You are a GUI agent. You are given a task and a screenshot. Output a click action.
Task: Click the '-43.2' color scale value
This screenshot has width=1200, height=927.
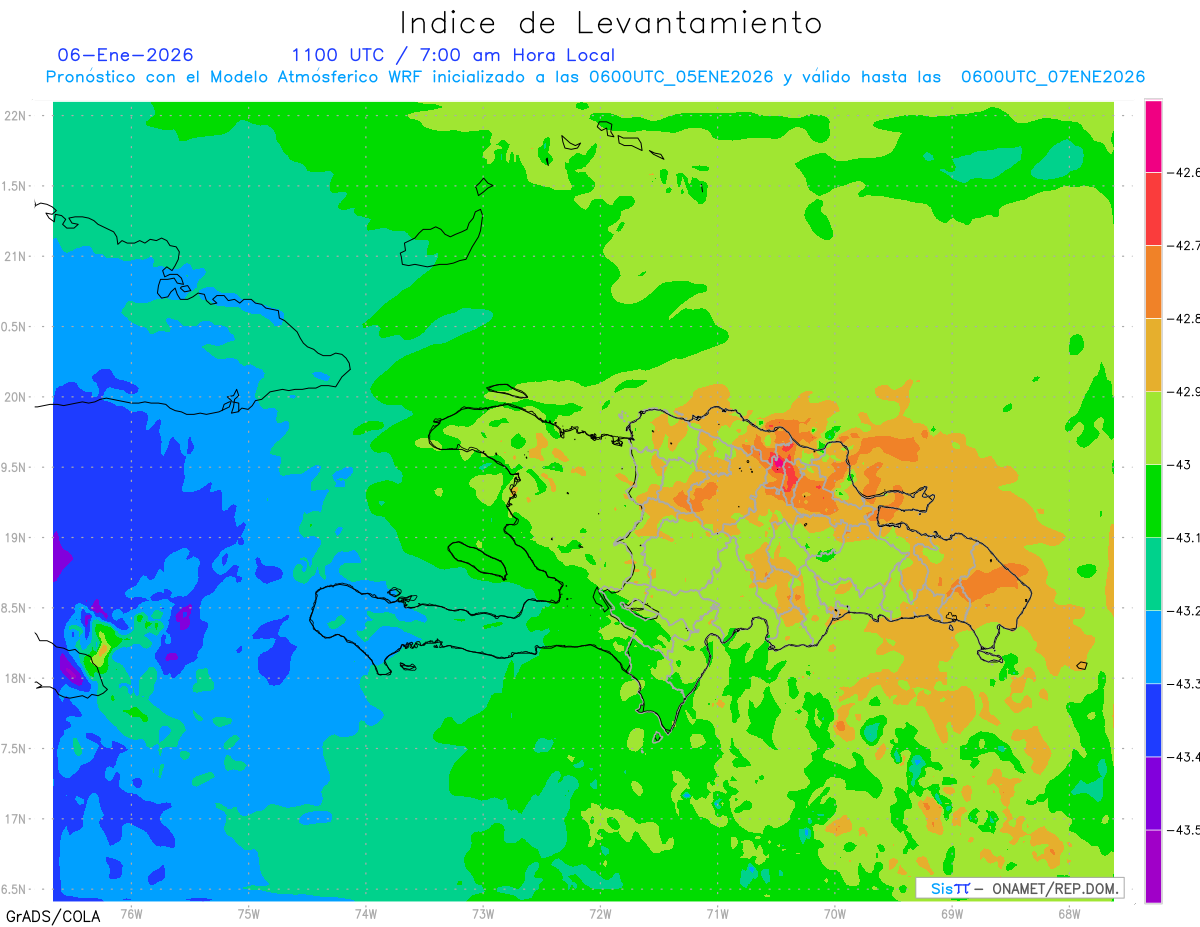tap(1183, 611)
